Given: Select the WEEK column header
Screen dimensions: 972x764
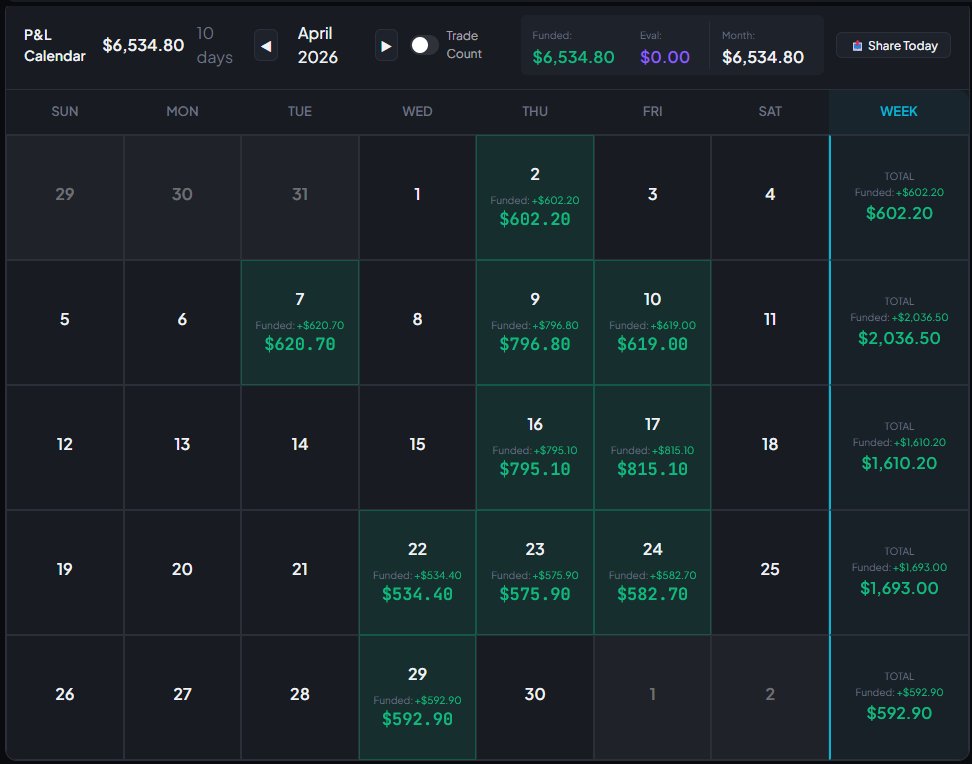Looking at the screenshot, I should [898, 112].
